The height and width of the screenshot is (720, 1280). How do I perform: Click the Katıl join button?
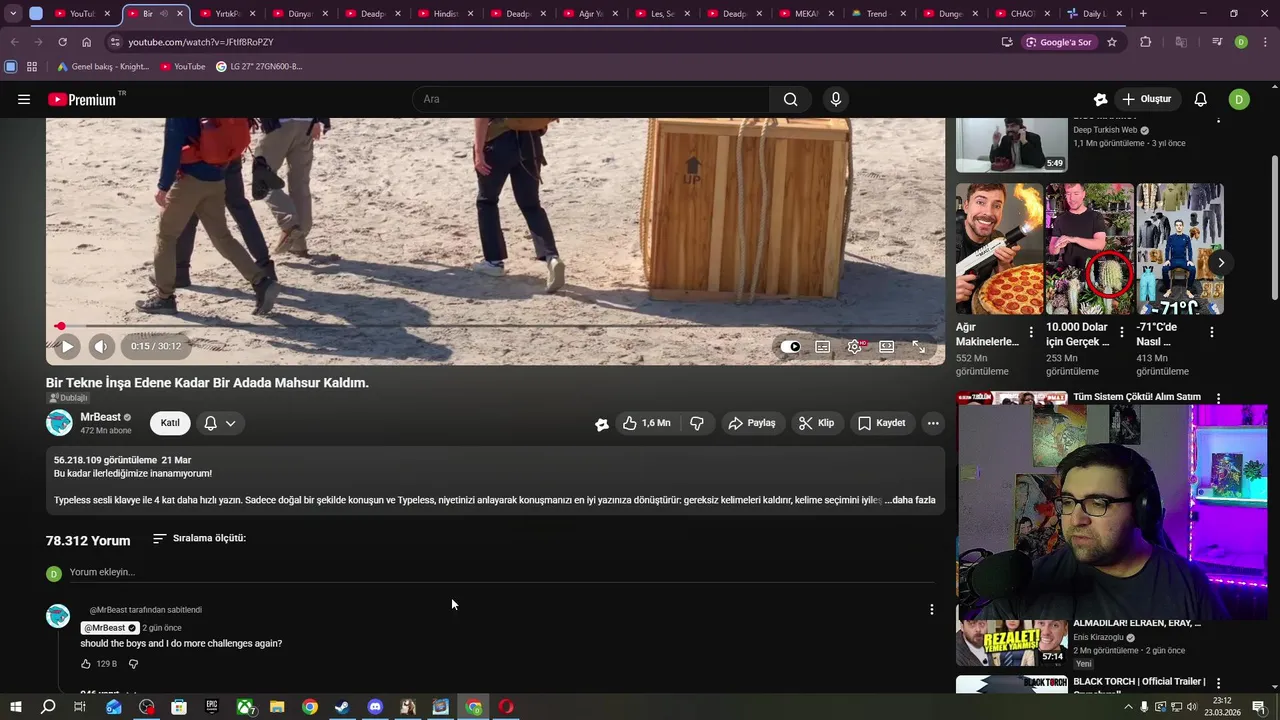point(170,423)
